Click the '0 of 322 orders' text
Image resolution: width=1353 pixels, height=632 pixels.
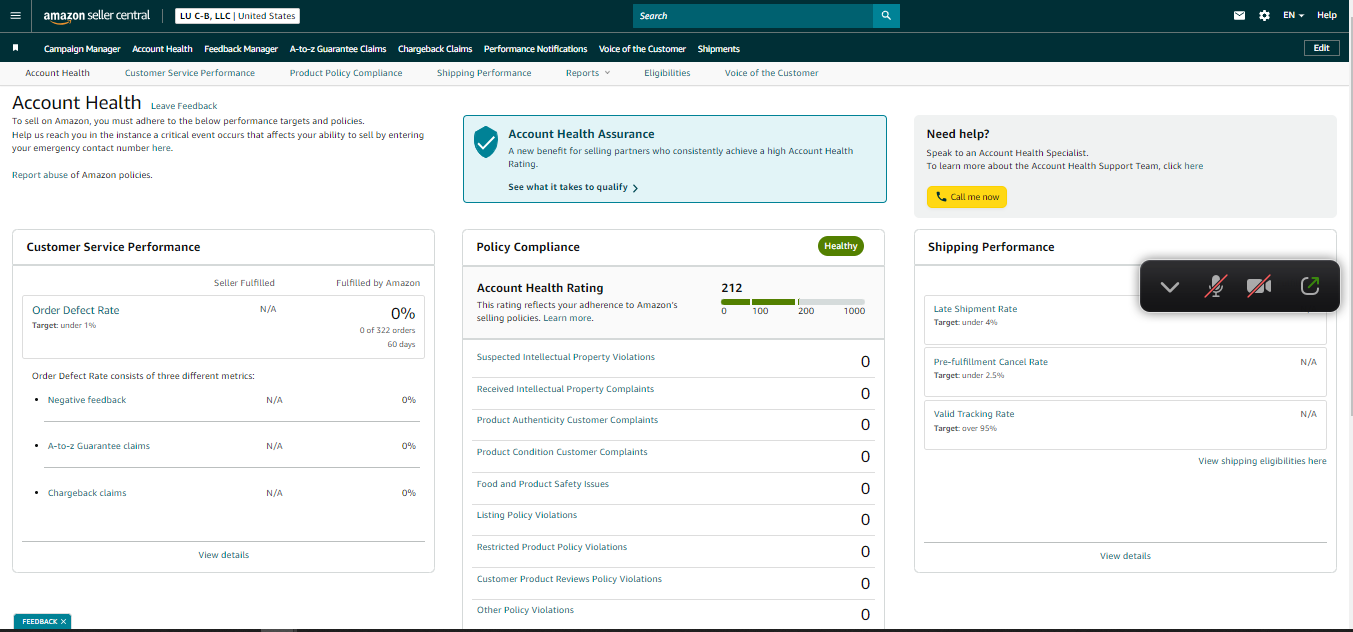(x=387, y=330)
